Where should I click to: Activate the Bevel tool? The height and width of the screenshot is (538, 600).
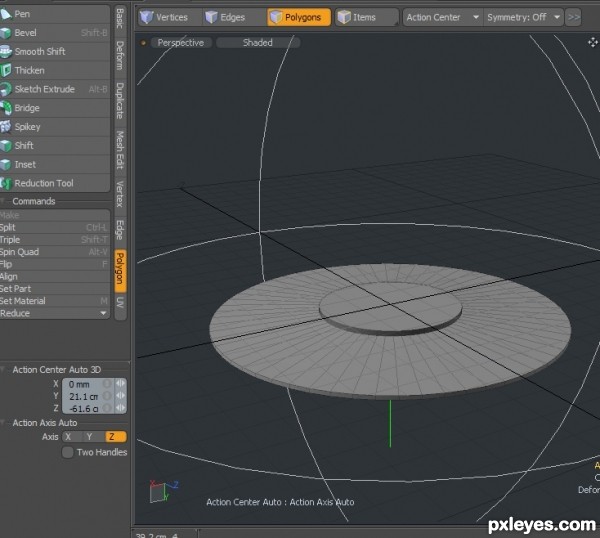point(55,33)
